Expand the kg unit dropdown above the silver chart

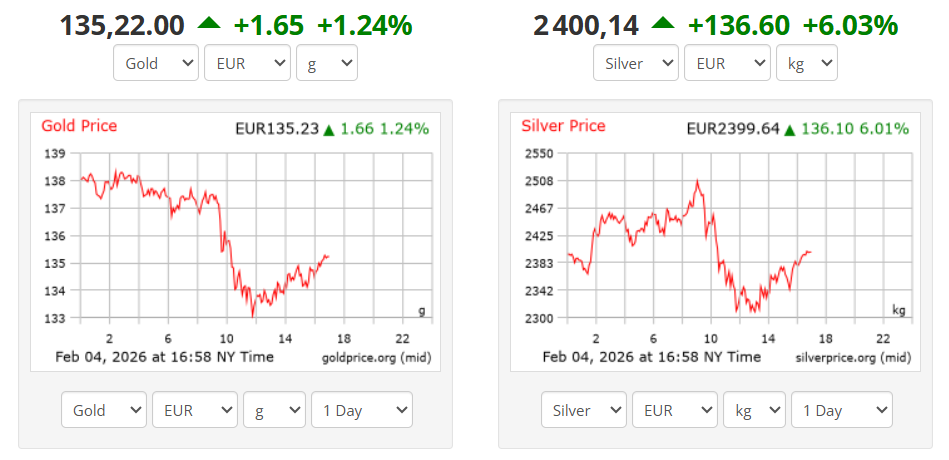click(x=807, y=63)
